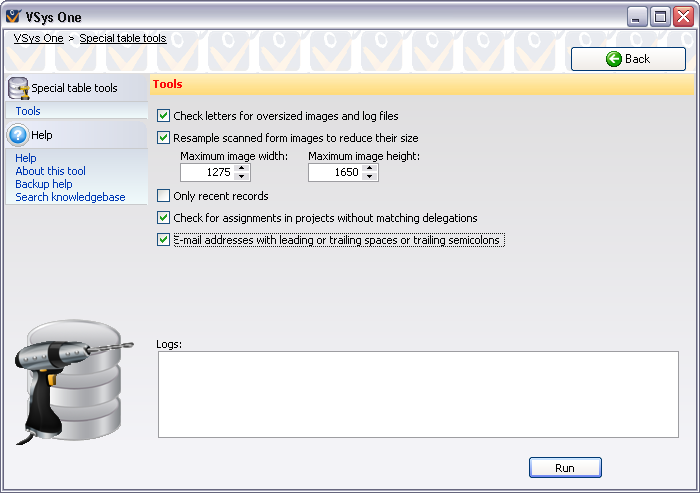700x493 pixels.
Task: Decrease Maximum image height using down arrow
Action: point(370,176)
